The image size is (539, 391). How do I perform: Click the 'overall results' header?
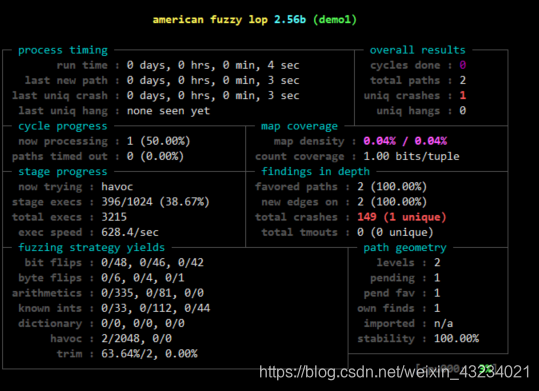418,50
